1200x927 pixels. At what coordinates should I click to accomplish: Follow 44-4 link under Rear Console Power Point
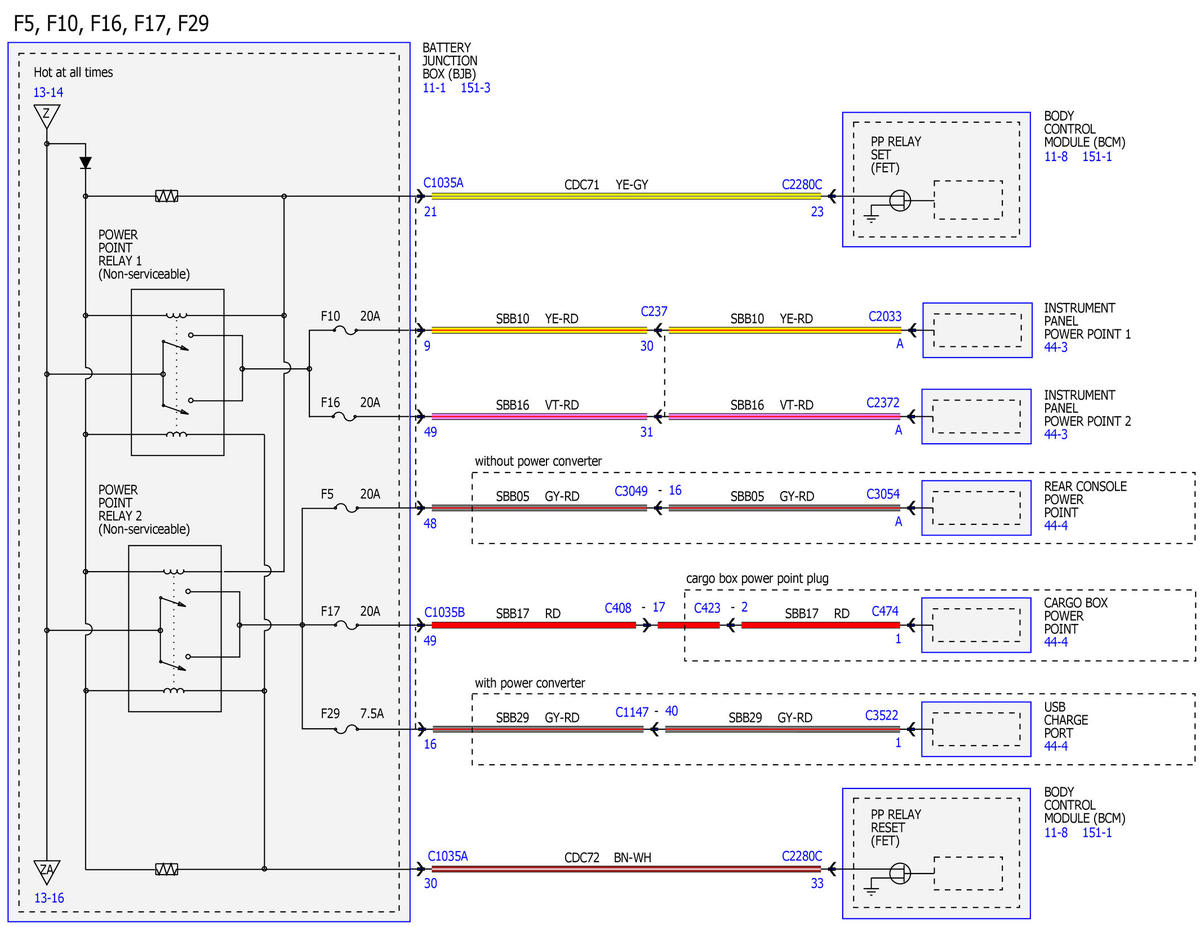(x=1056, y=525)
